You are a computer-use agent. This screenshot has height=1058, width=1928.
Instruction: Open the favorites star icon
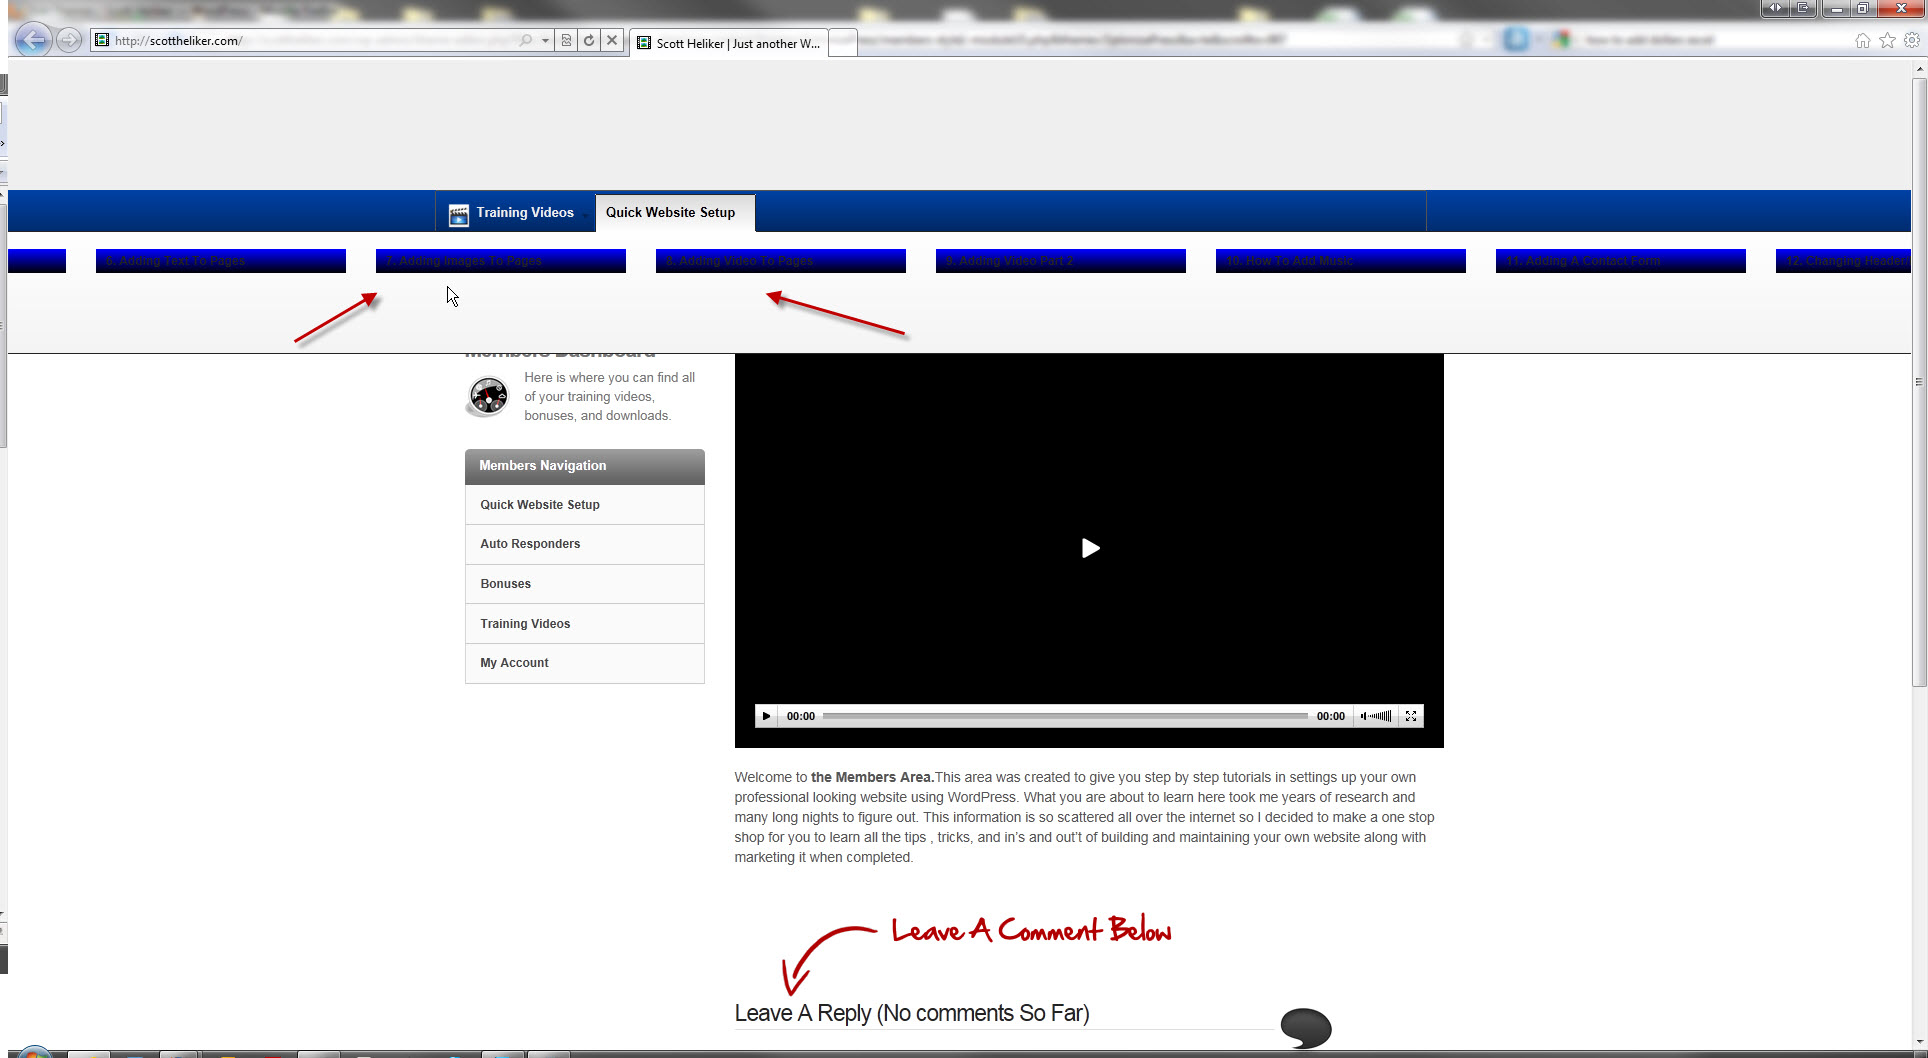(1887, 40)
